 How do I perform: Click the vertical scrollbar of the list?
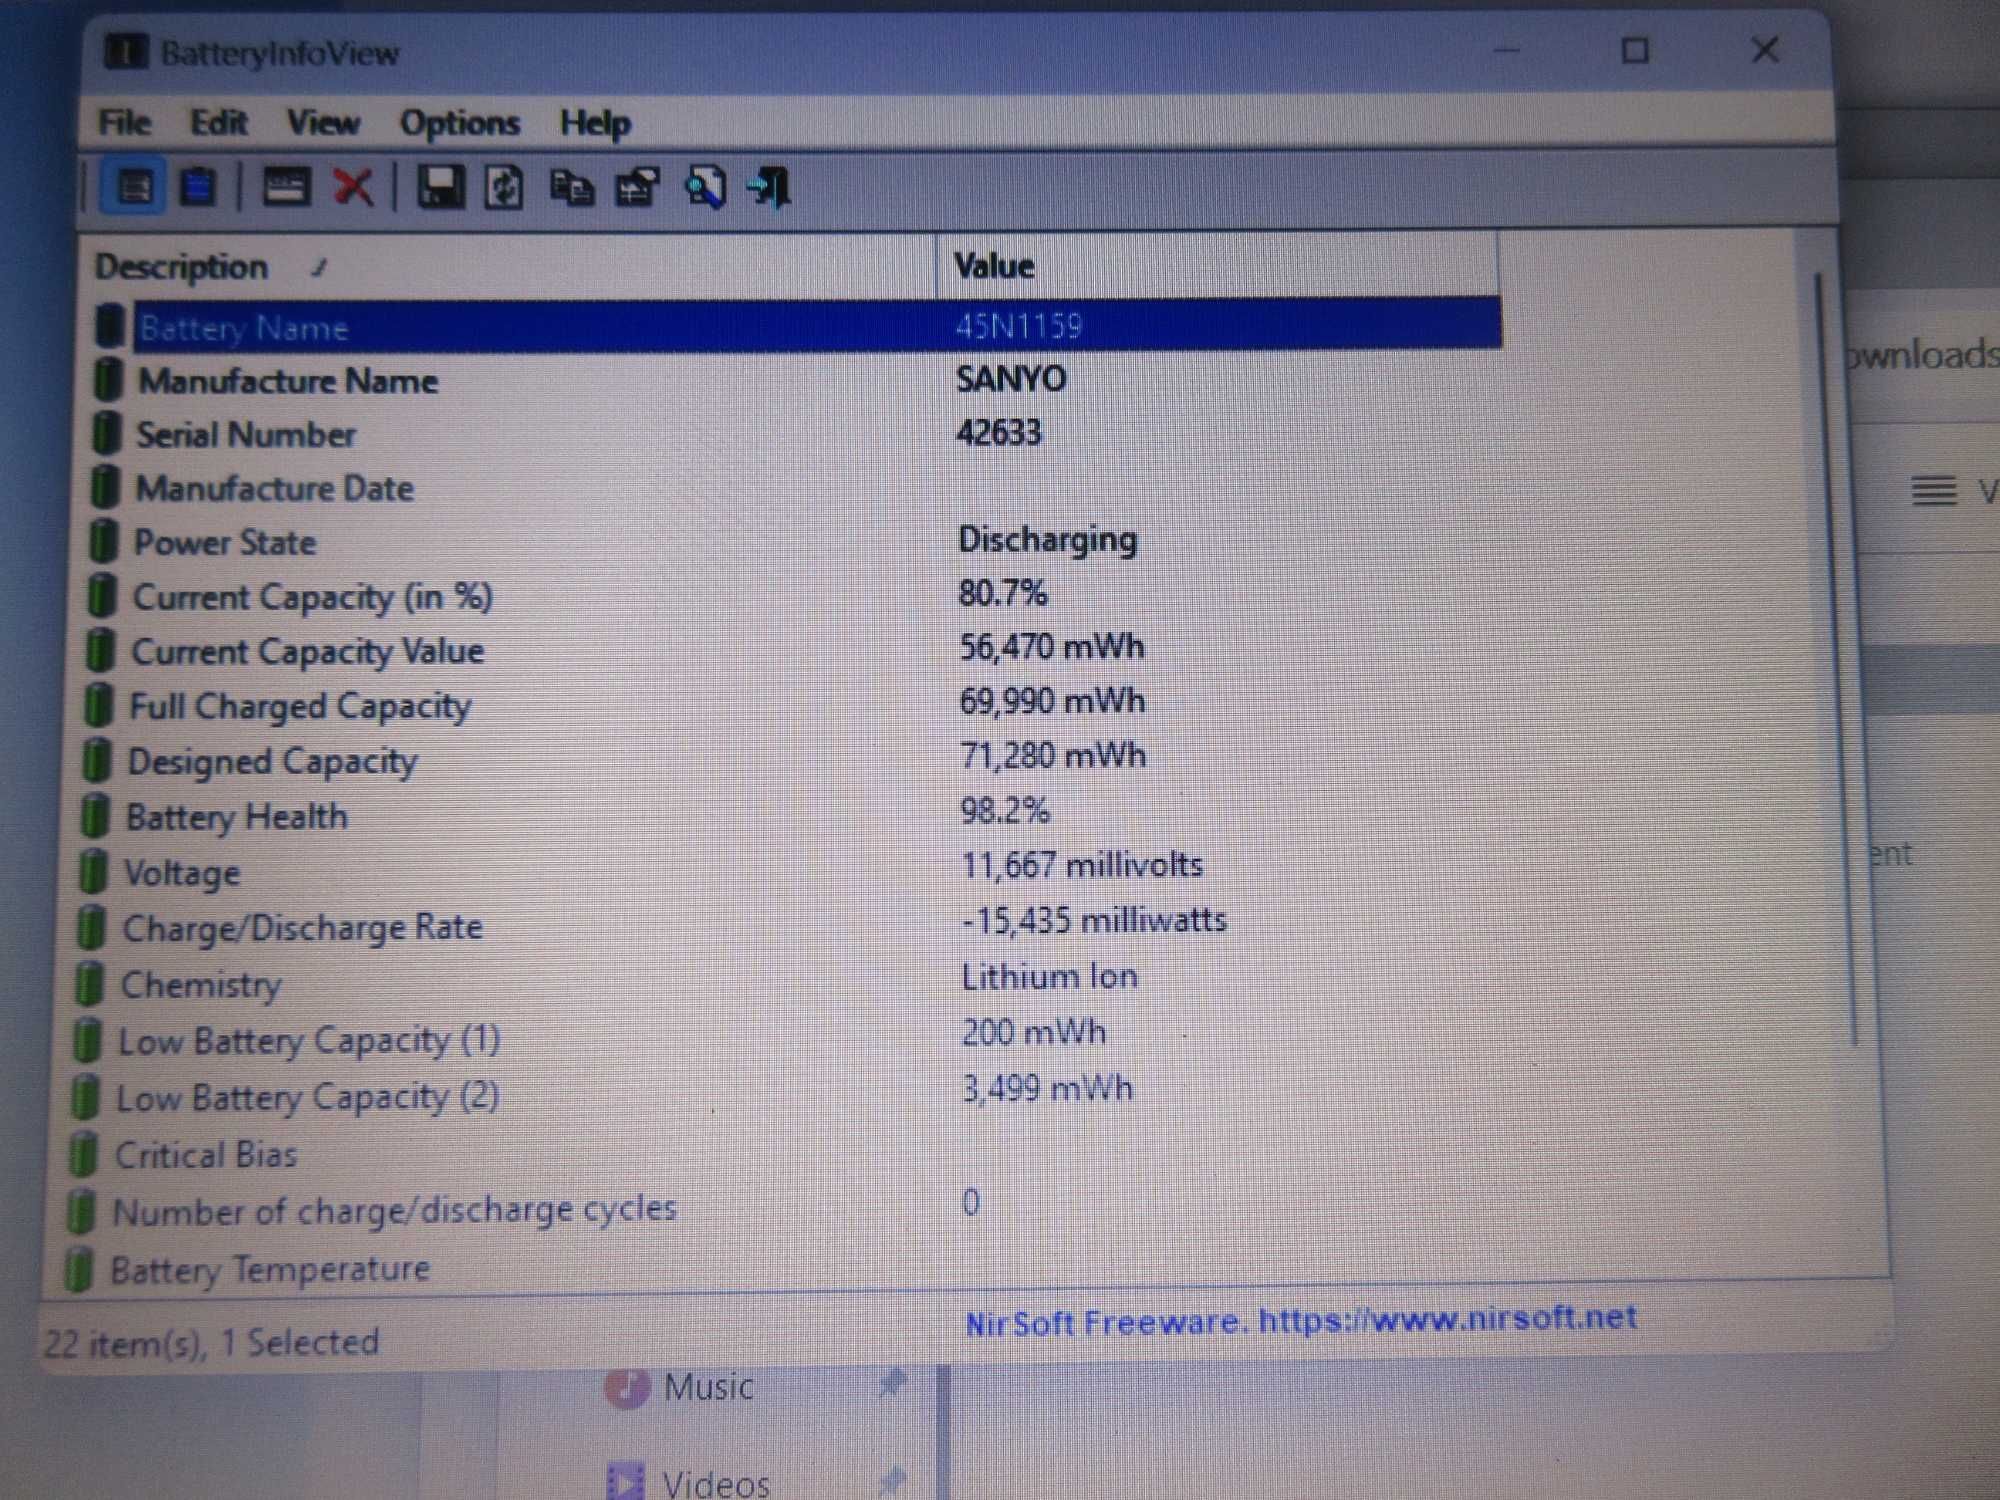[x=1835, y=660]
